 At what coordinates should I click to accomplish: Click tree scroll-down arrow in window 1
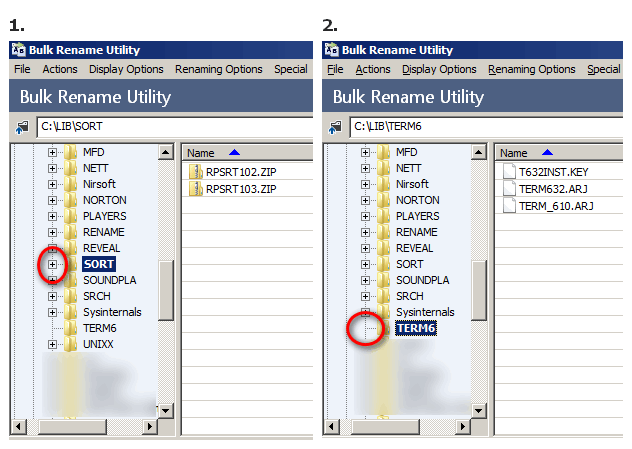(166, 411)
